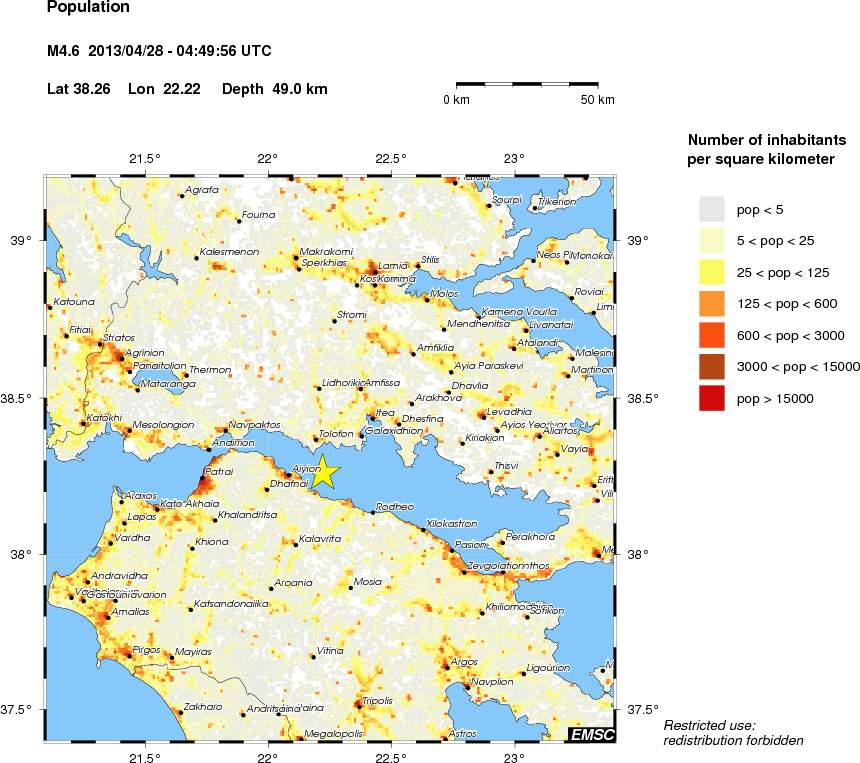The width and height of the screenshot is (860, 763).
Task: Select the Kalavrita city marker dot
Action: [298, 547]
